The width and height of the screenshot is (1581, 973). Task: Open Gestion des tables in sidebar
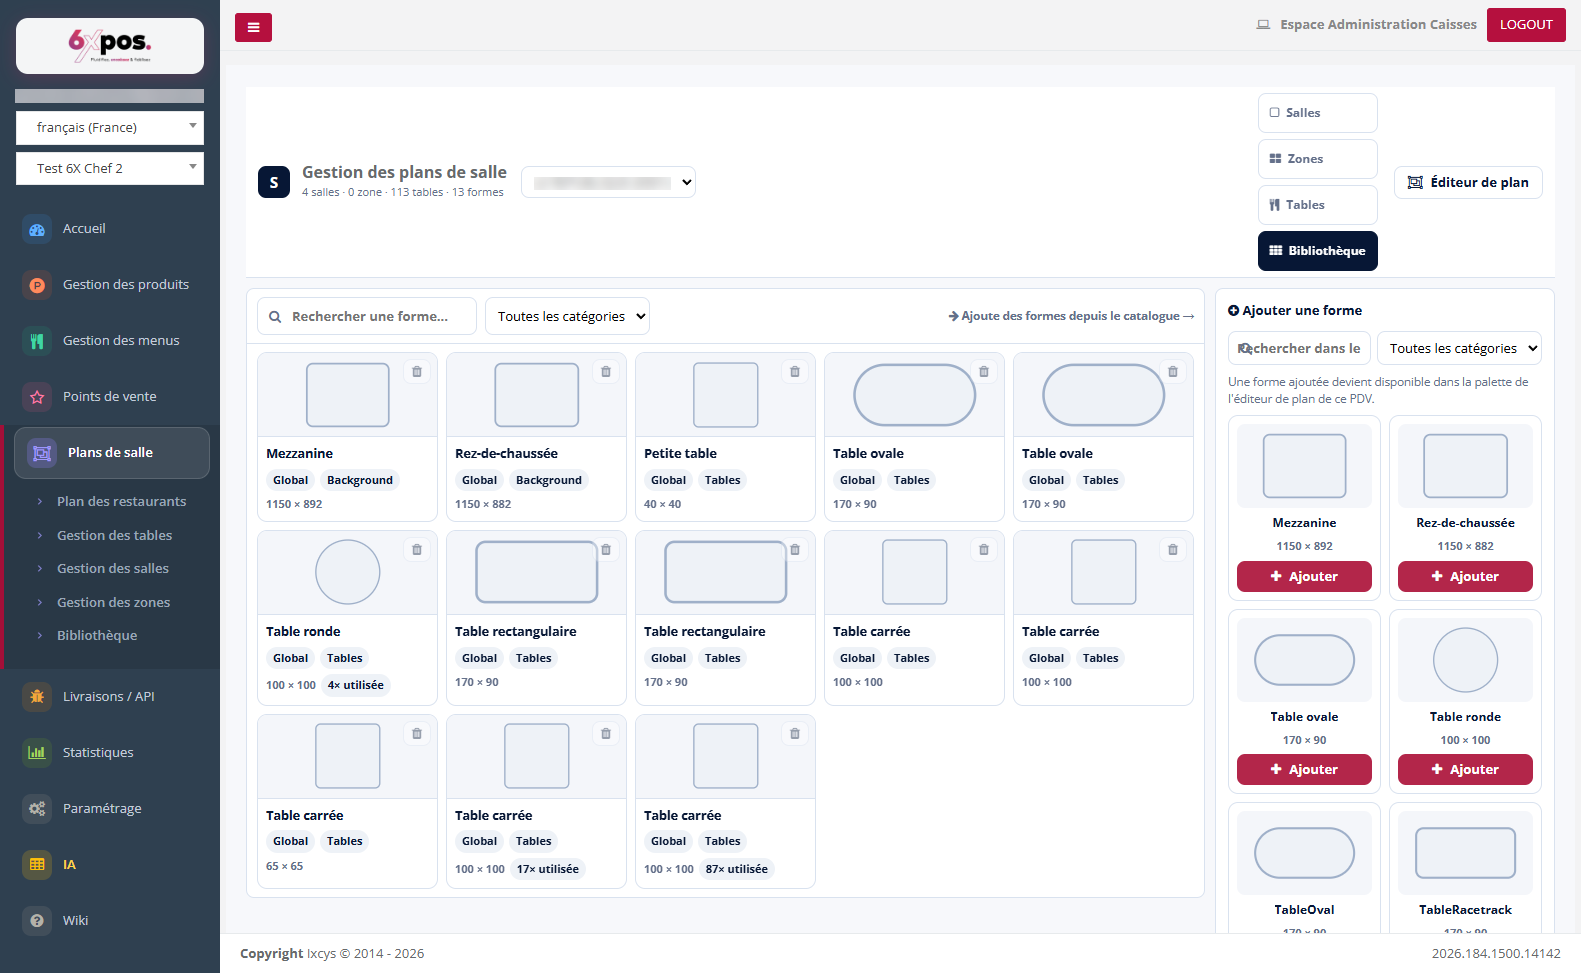pos(114,536)
